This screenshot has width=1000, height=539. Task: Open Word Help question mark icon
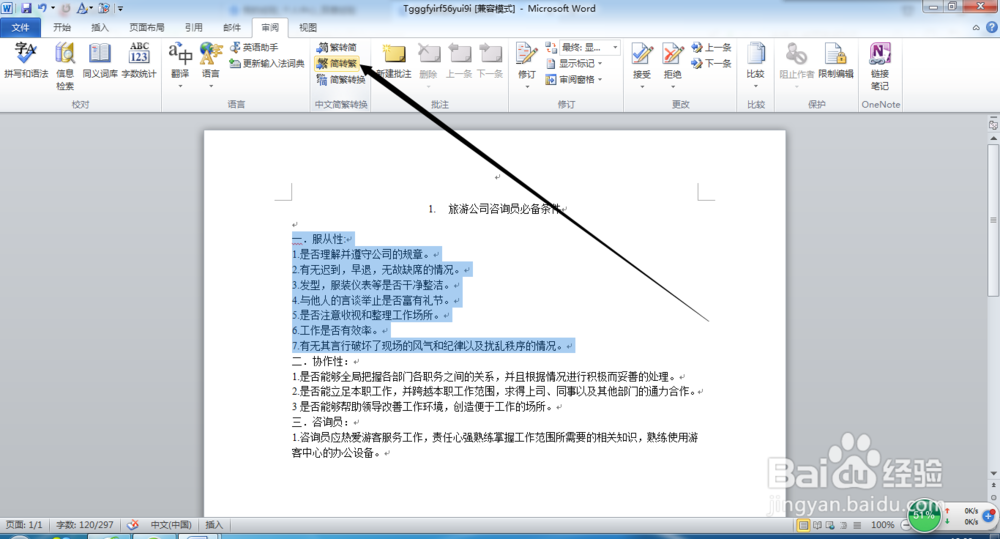click(x=992, y=27)
